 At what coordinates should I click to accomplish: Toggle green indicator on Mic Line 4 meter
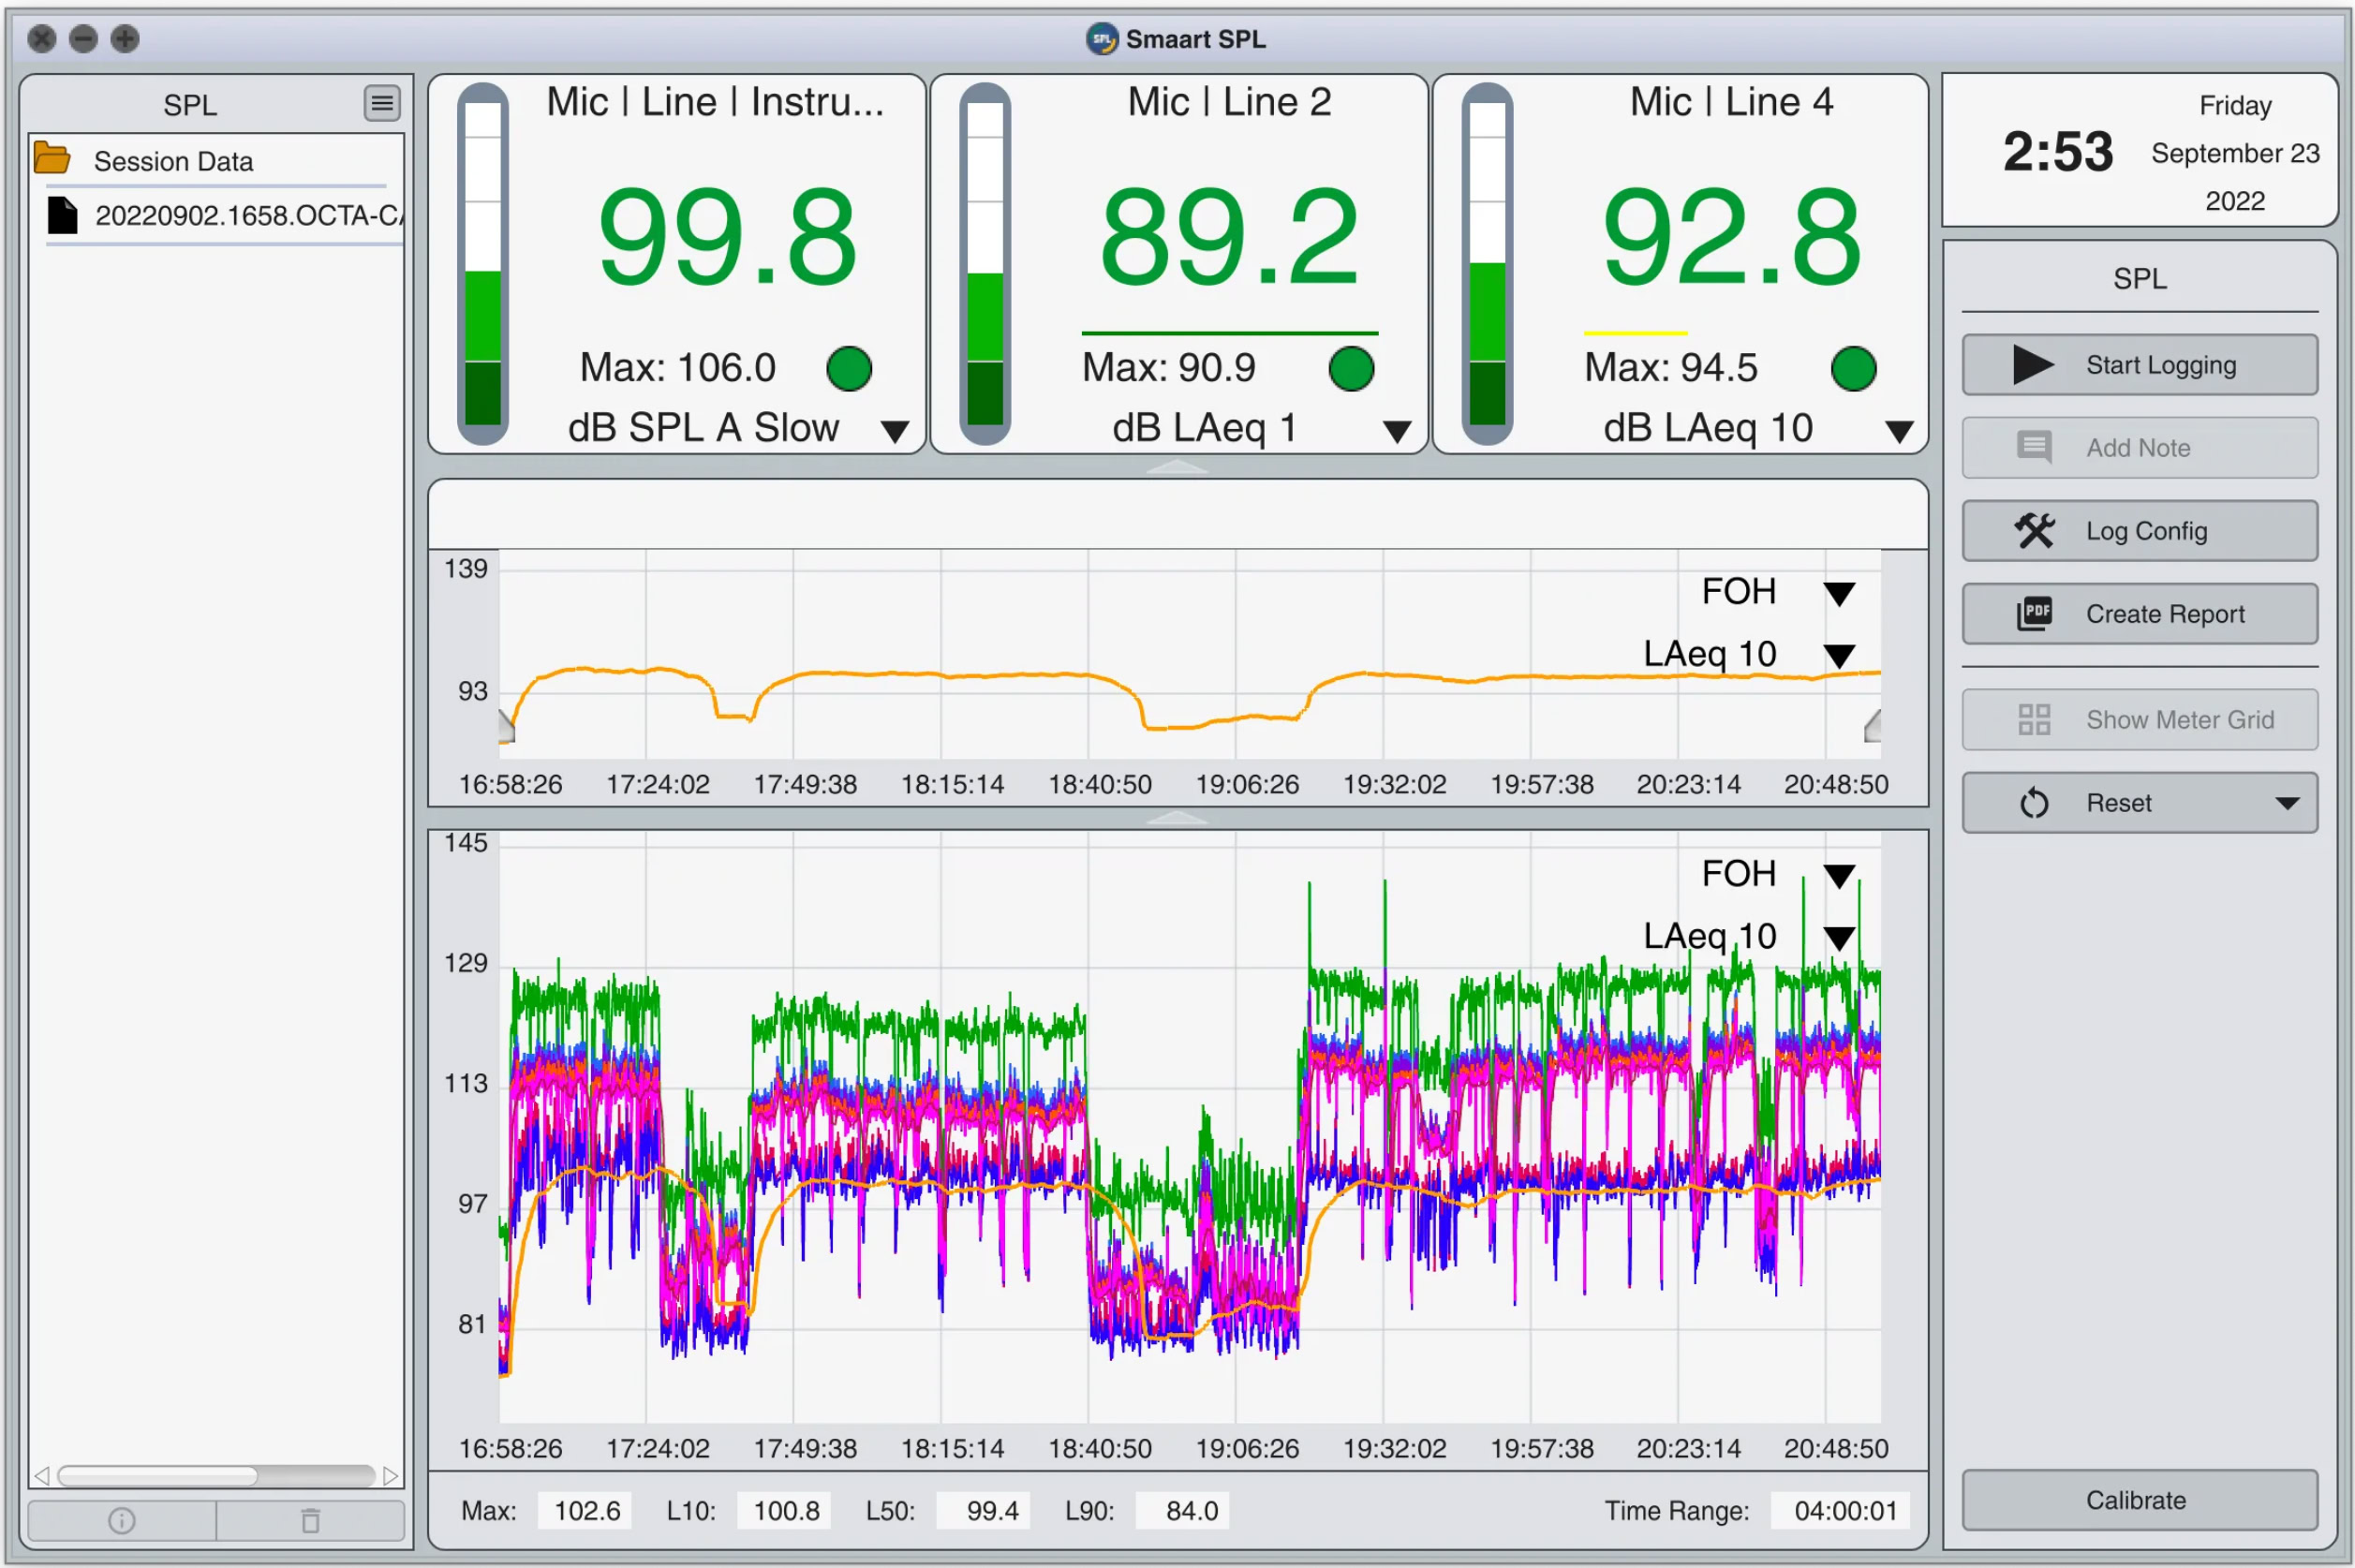[1853, 369]
